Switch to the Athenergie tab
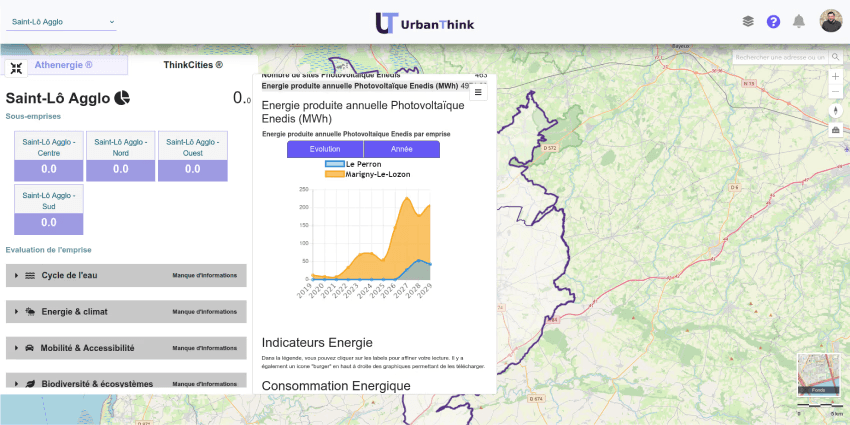The width and height of the screenshot is (850, 425). (x=63, y=65)
